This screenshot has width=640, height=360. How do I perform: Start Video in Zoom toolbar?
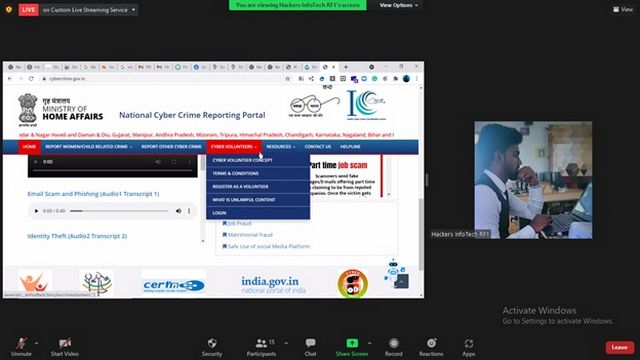click(65, 347)
